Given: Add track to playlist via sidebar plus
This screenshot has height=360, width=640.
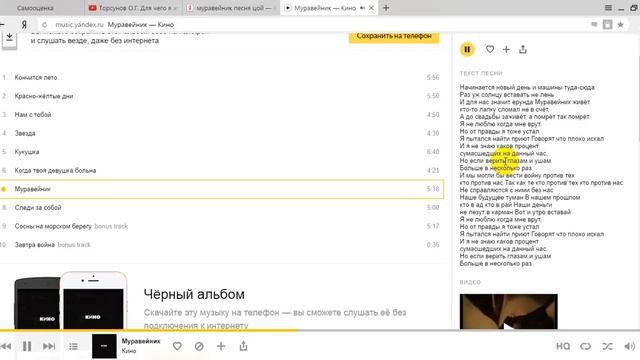Looking at the screenshot, I should [506, 49].
